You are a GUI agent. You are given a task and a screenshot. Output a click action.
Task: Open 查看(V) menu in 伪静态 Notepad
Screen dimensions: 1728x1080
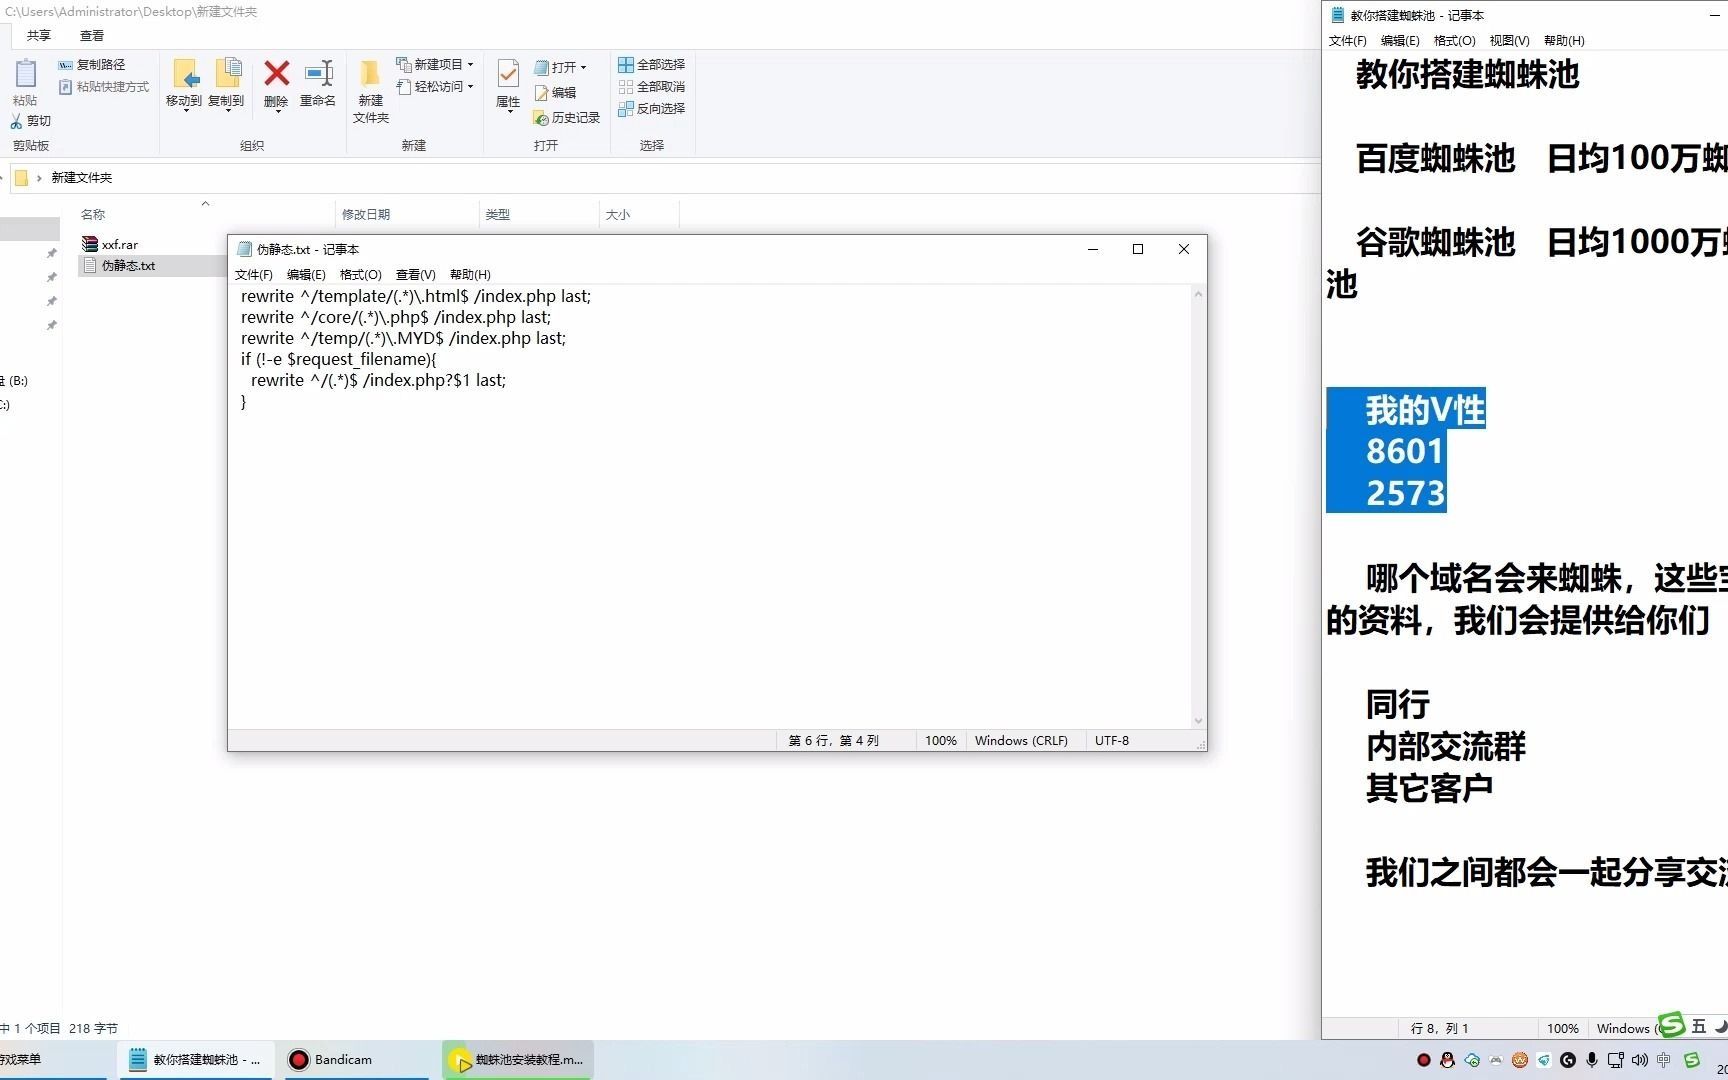(x=415, y=274)
